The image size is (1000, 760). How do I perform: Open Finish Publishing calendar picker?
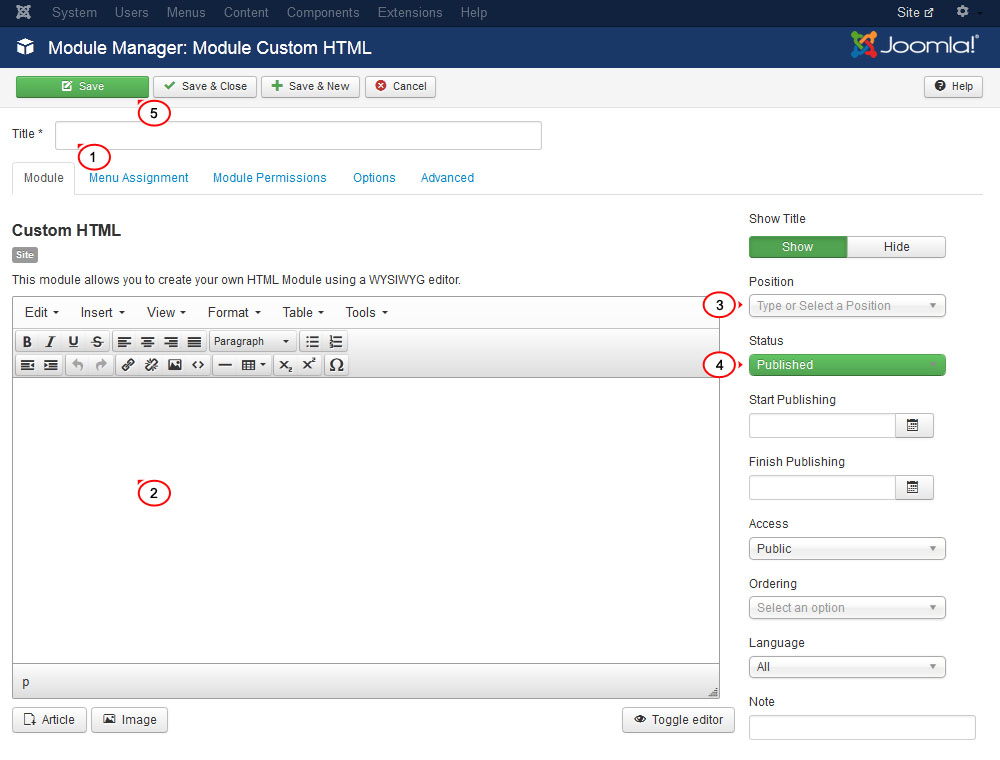[x=913, y=487]
